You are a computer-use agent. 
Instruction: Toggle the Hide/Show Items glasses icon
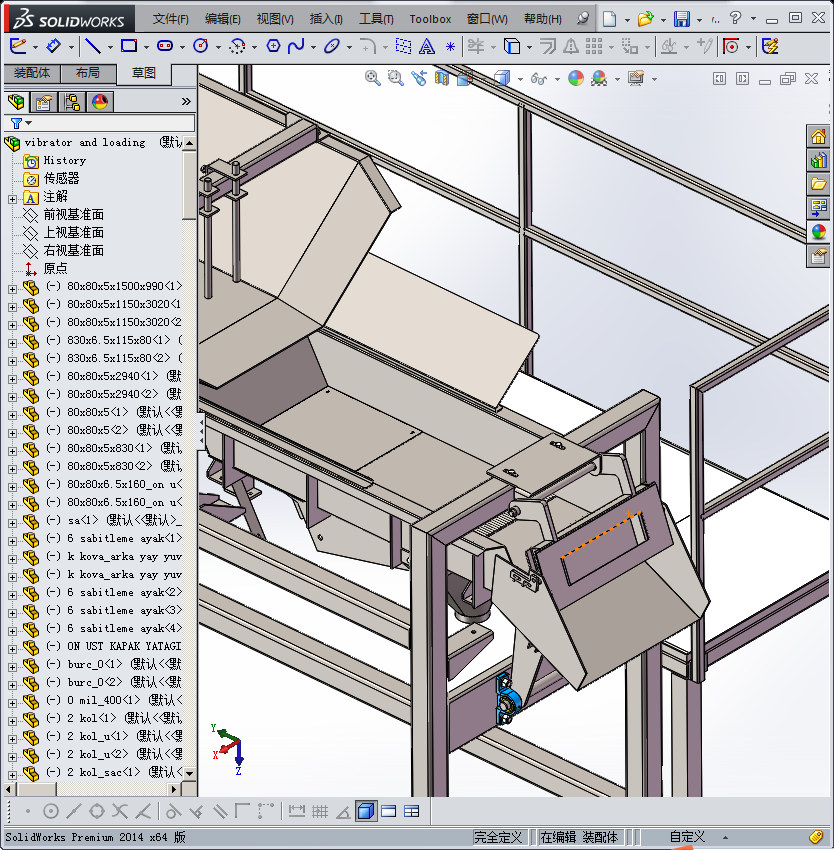pos(539,78)
